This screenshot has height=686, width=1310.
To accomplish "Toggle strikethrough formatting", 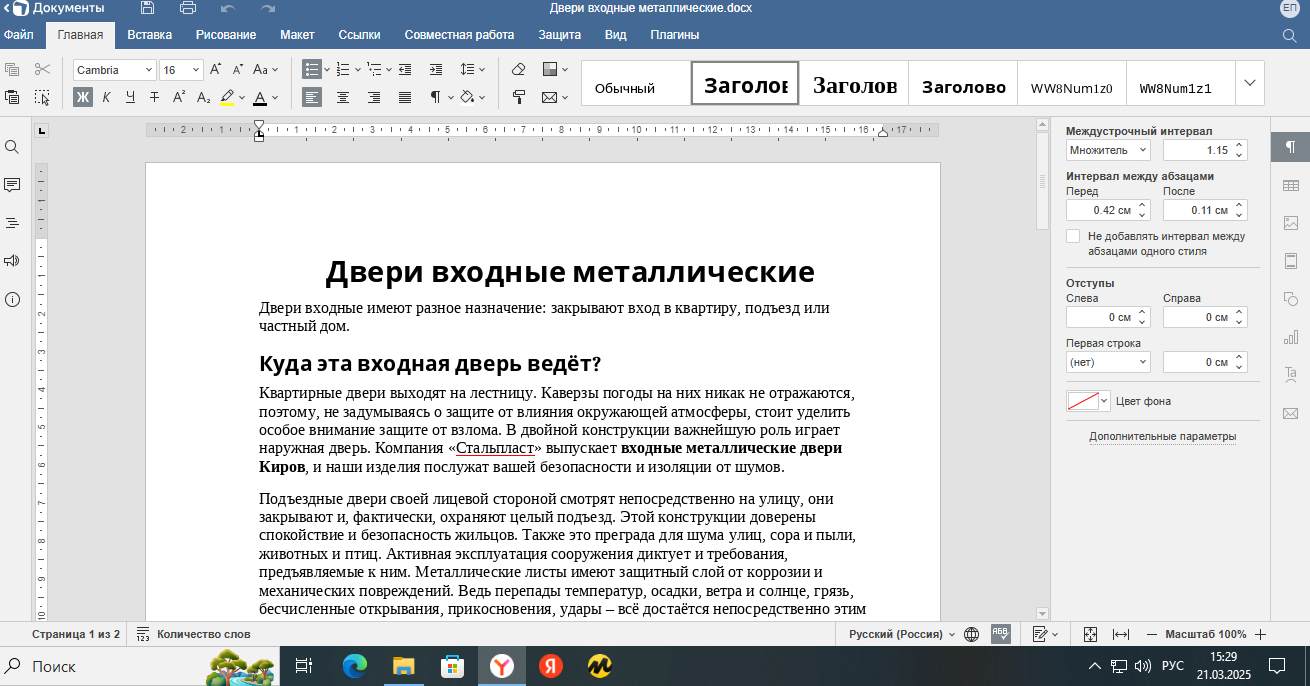I will [x=154, y=97].
